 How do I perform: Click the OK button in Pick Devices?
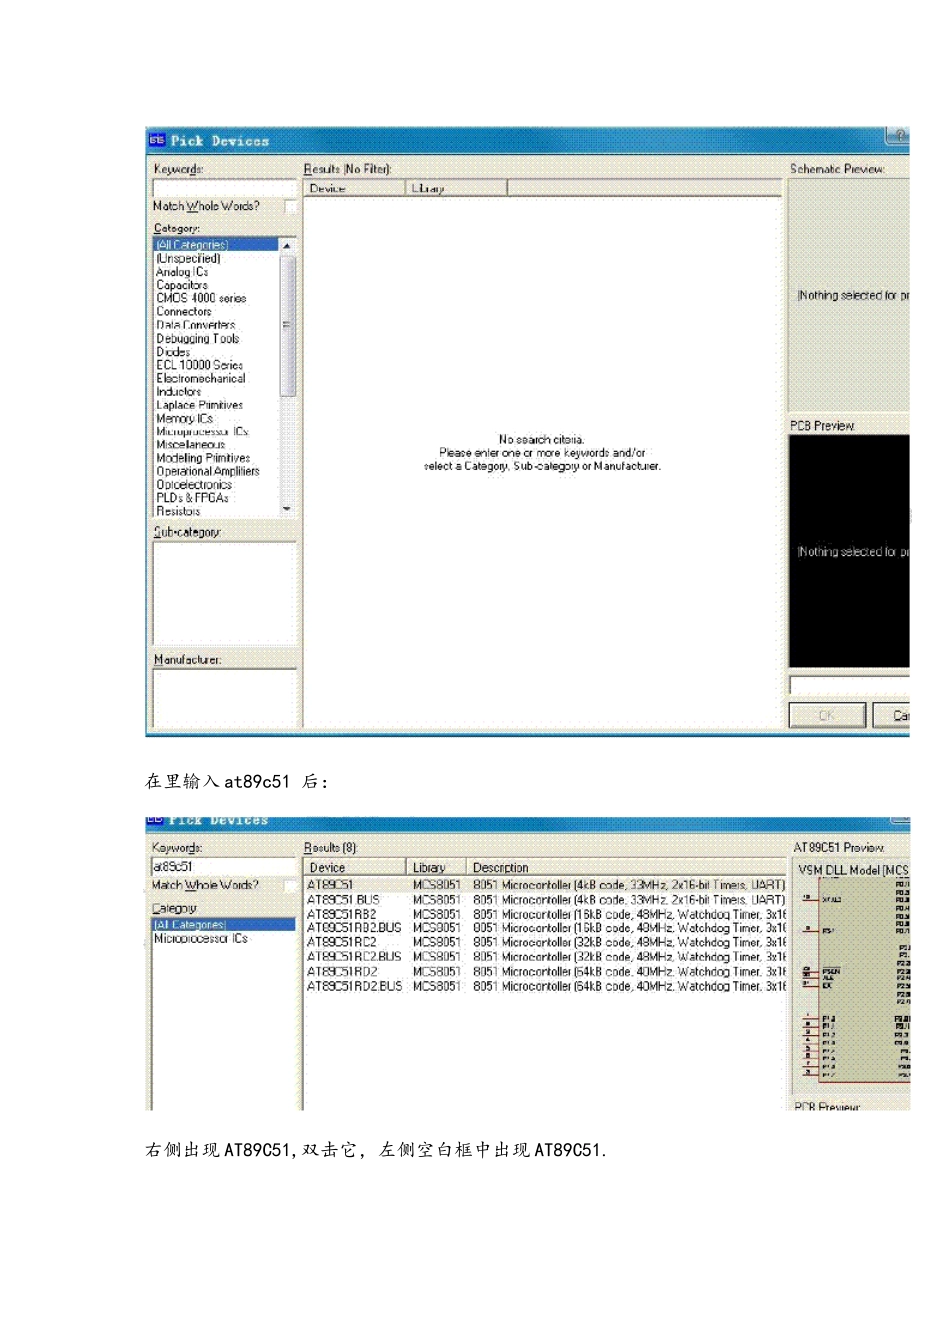(x=826, y=715)
